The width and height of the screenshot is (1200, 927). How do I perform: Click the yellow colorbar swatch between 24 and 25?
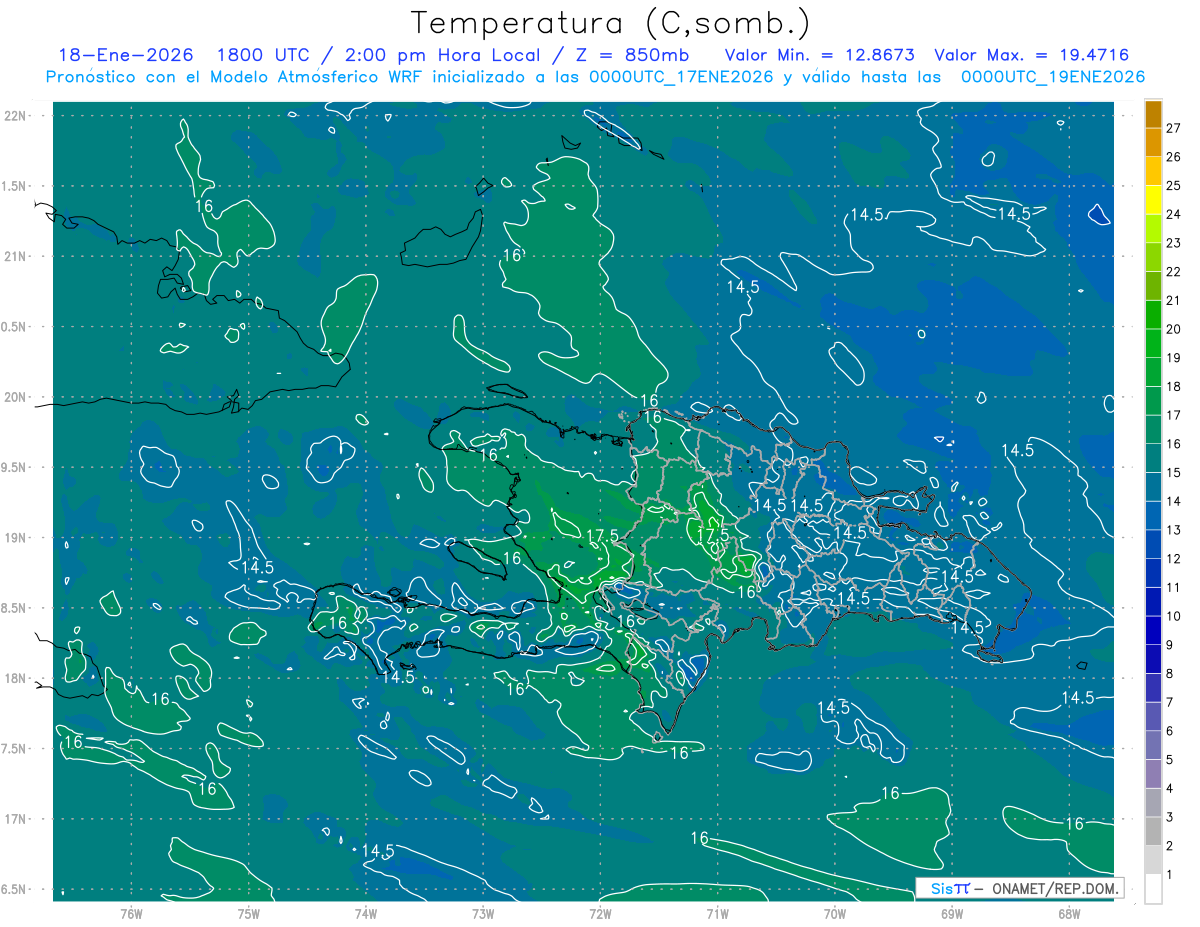(x=1153, y=199)
